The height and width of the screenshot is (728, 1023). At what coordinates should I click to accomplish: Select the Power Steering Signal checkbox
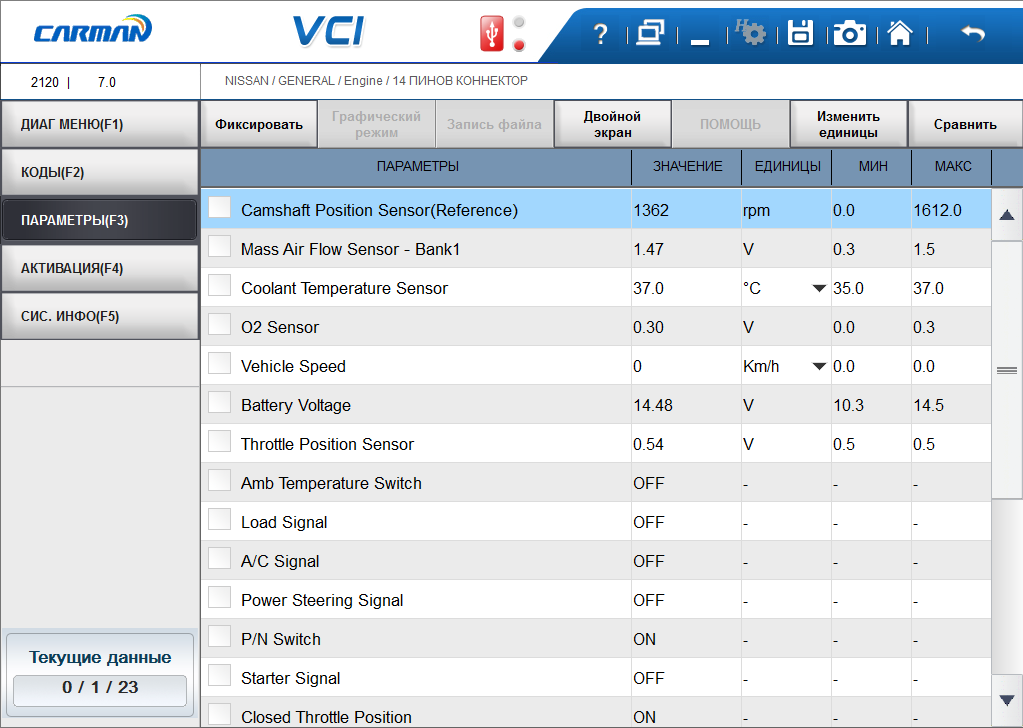219,598
